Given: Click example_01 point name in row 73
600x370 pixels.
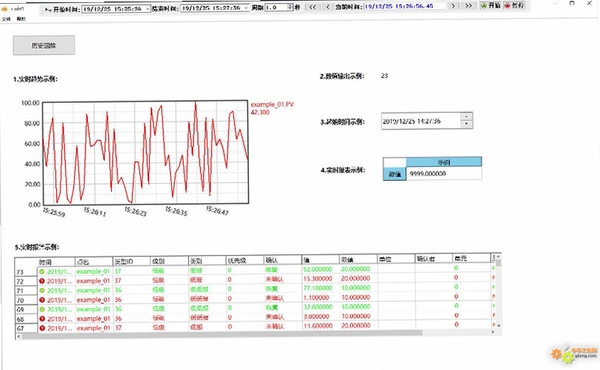Looking at the screenshot, I should tap(93, 271).
